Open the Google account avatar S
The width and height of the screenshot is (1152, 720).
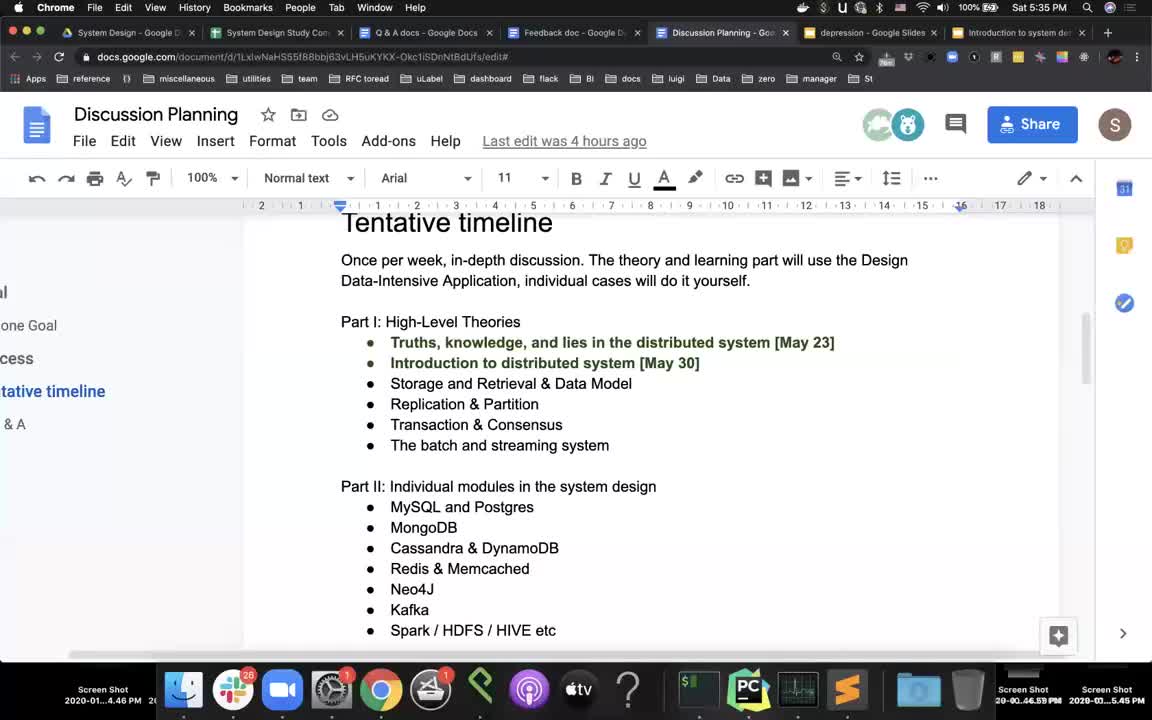coord(1115,125)
